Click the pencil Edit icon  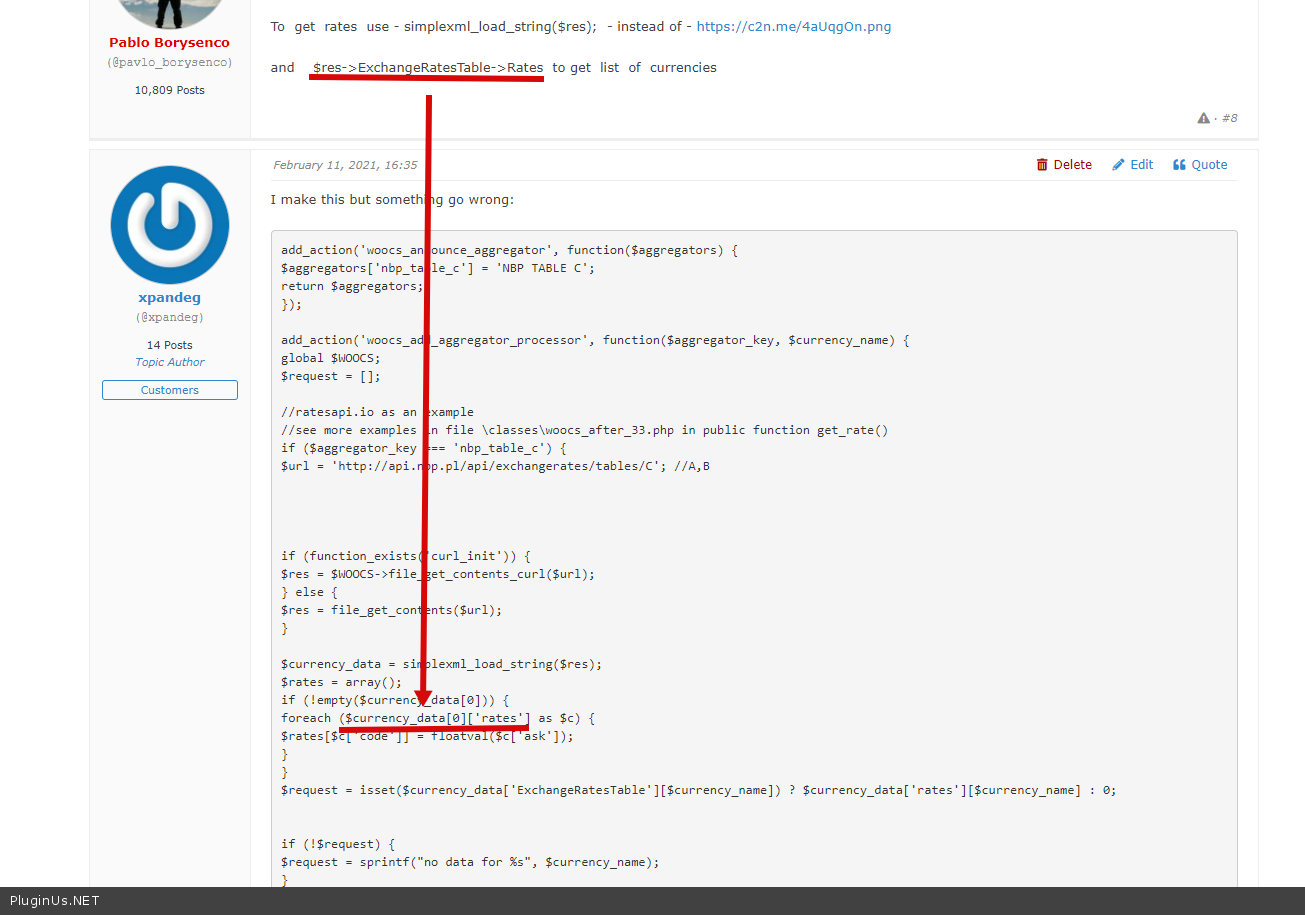pos(1118,165)
